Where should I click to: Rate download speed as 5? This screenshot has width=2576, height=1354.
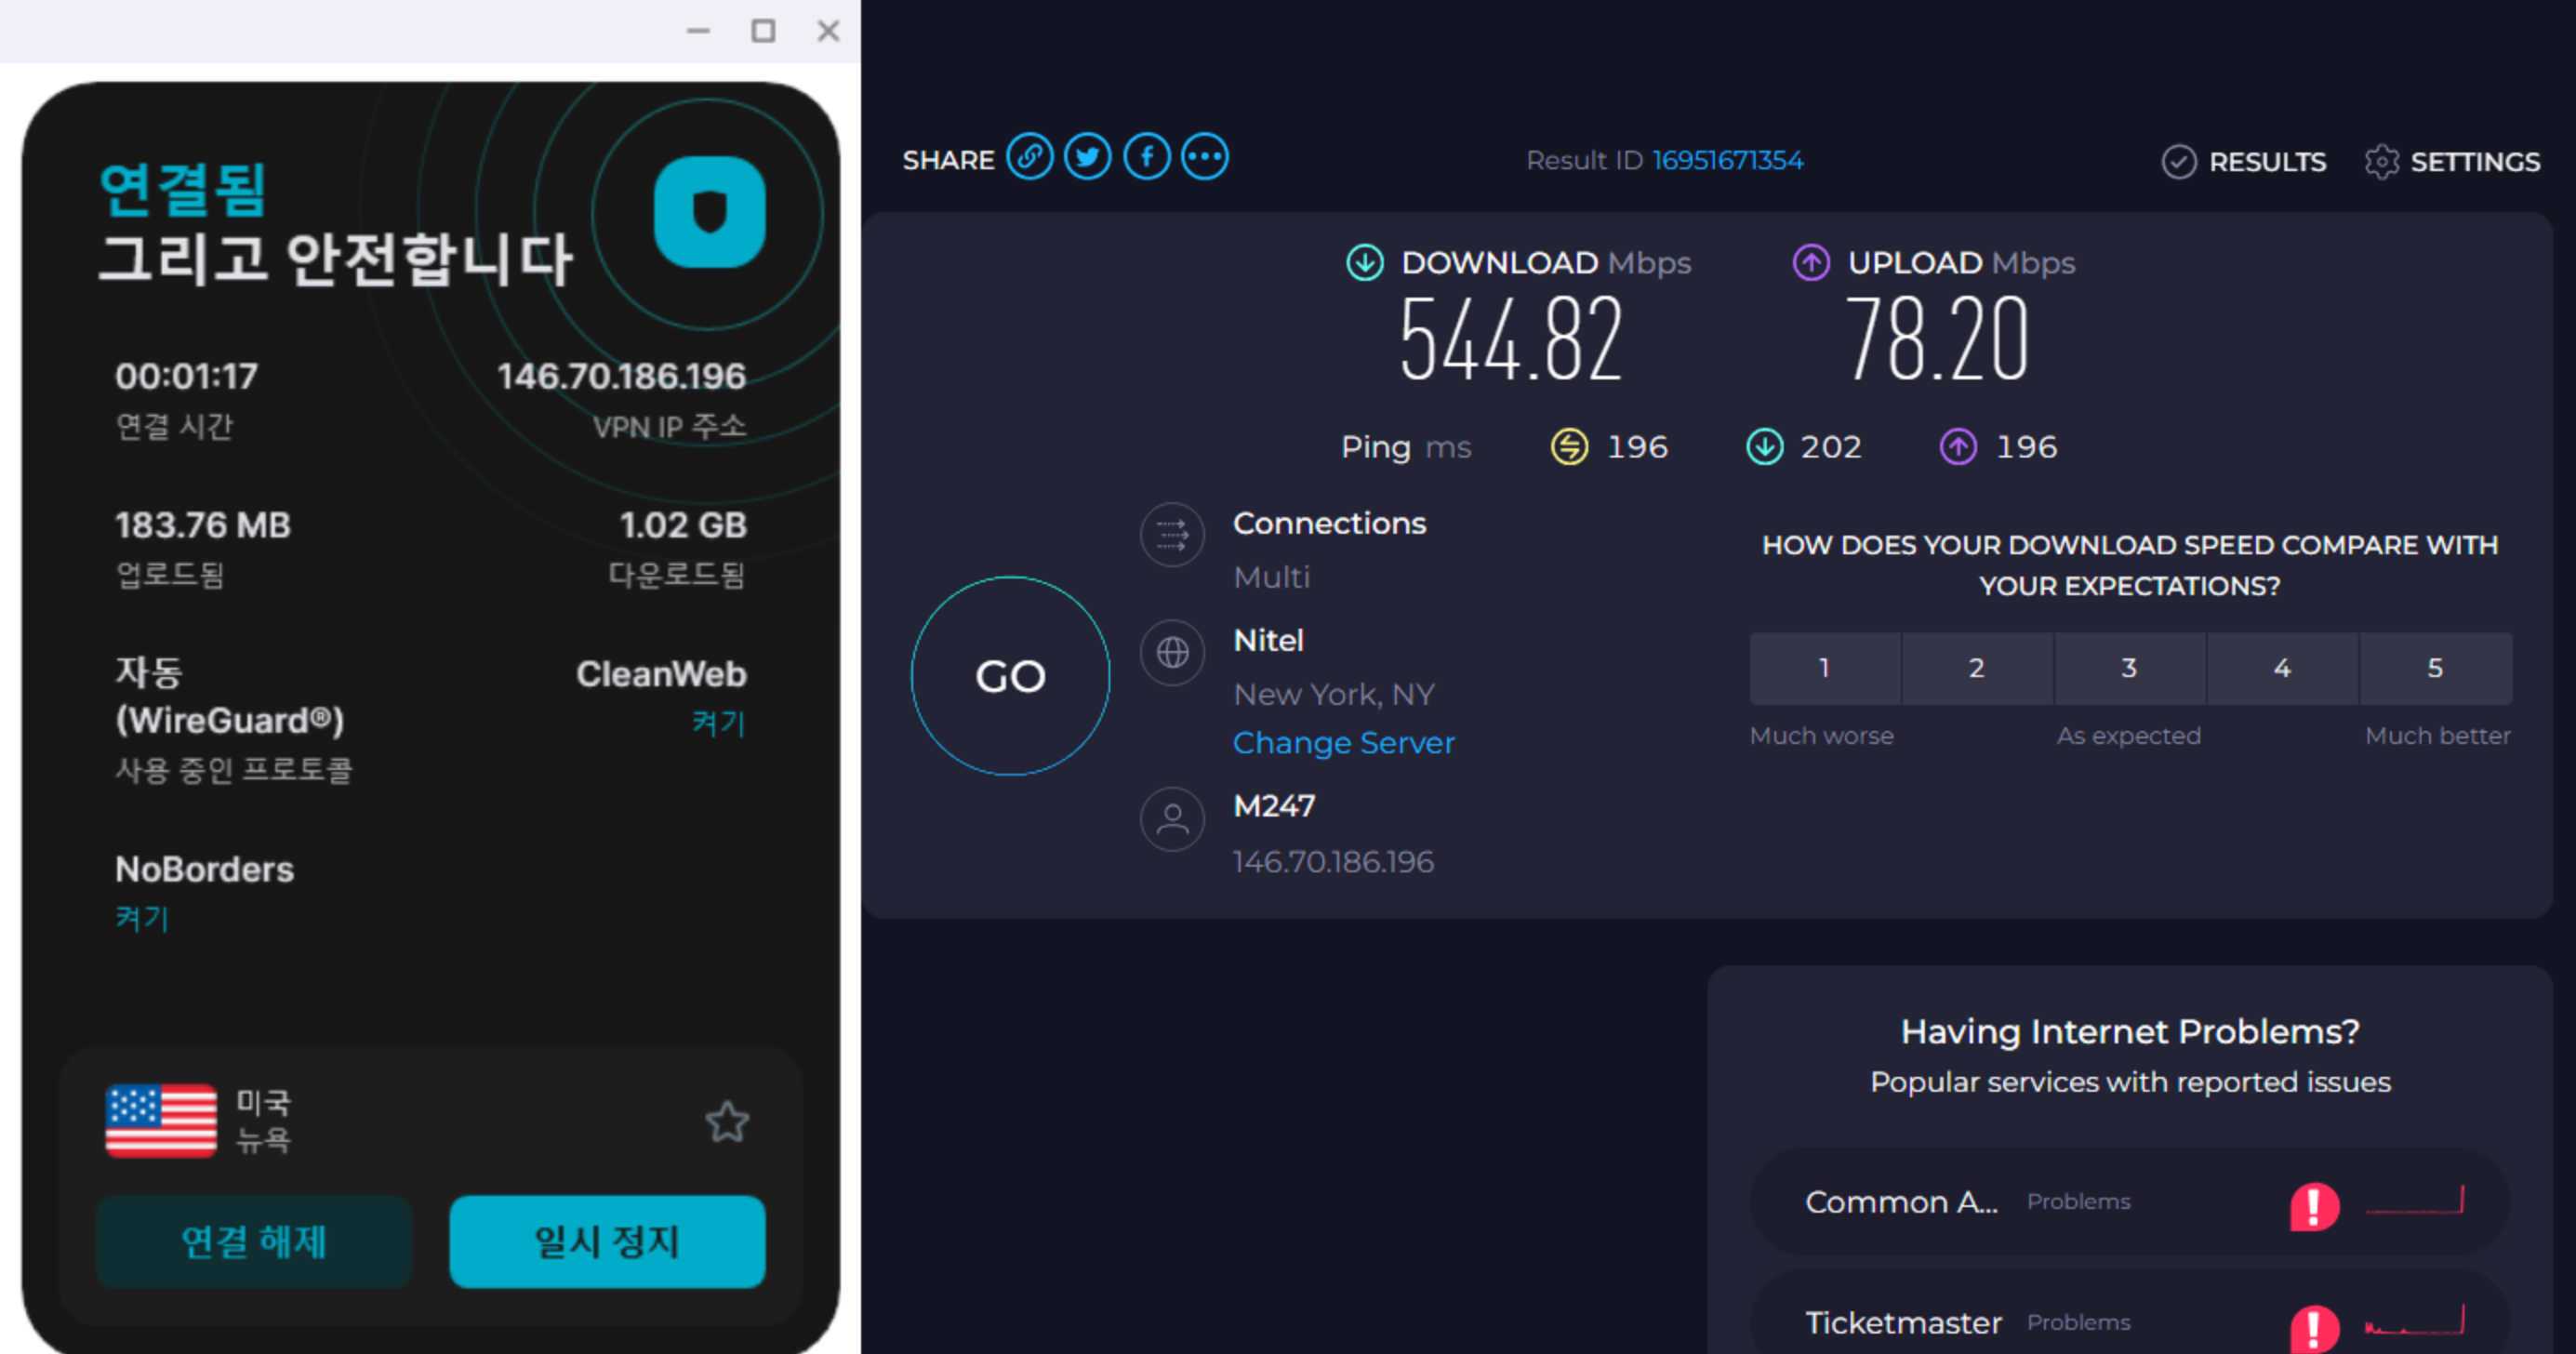coord(2434,668)
